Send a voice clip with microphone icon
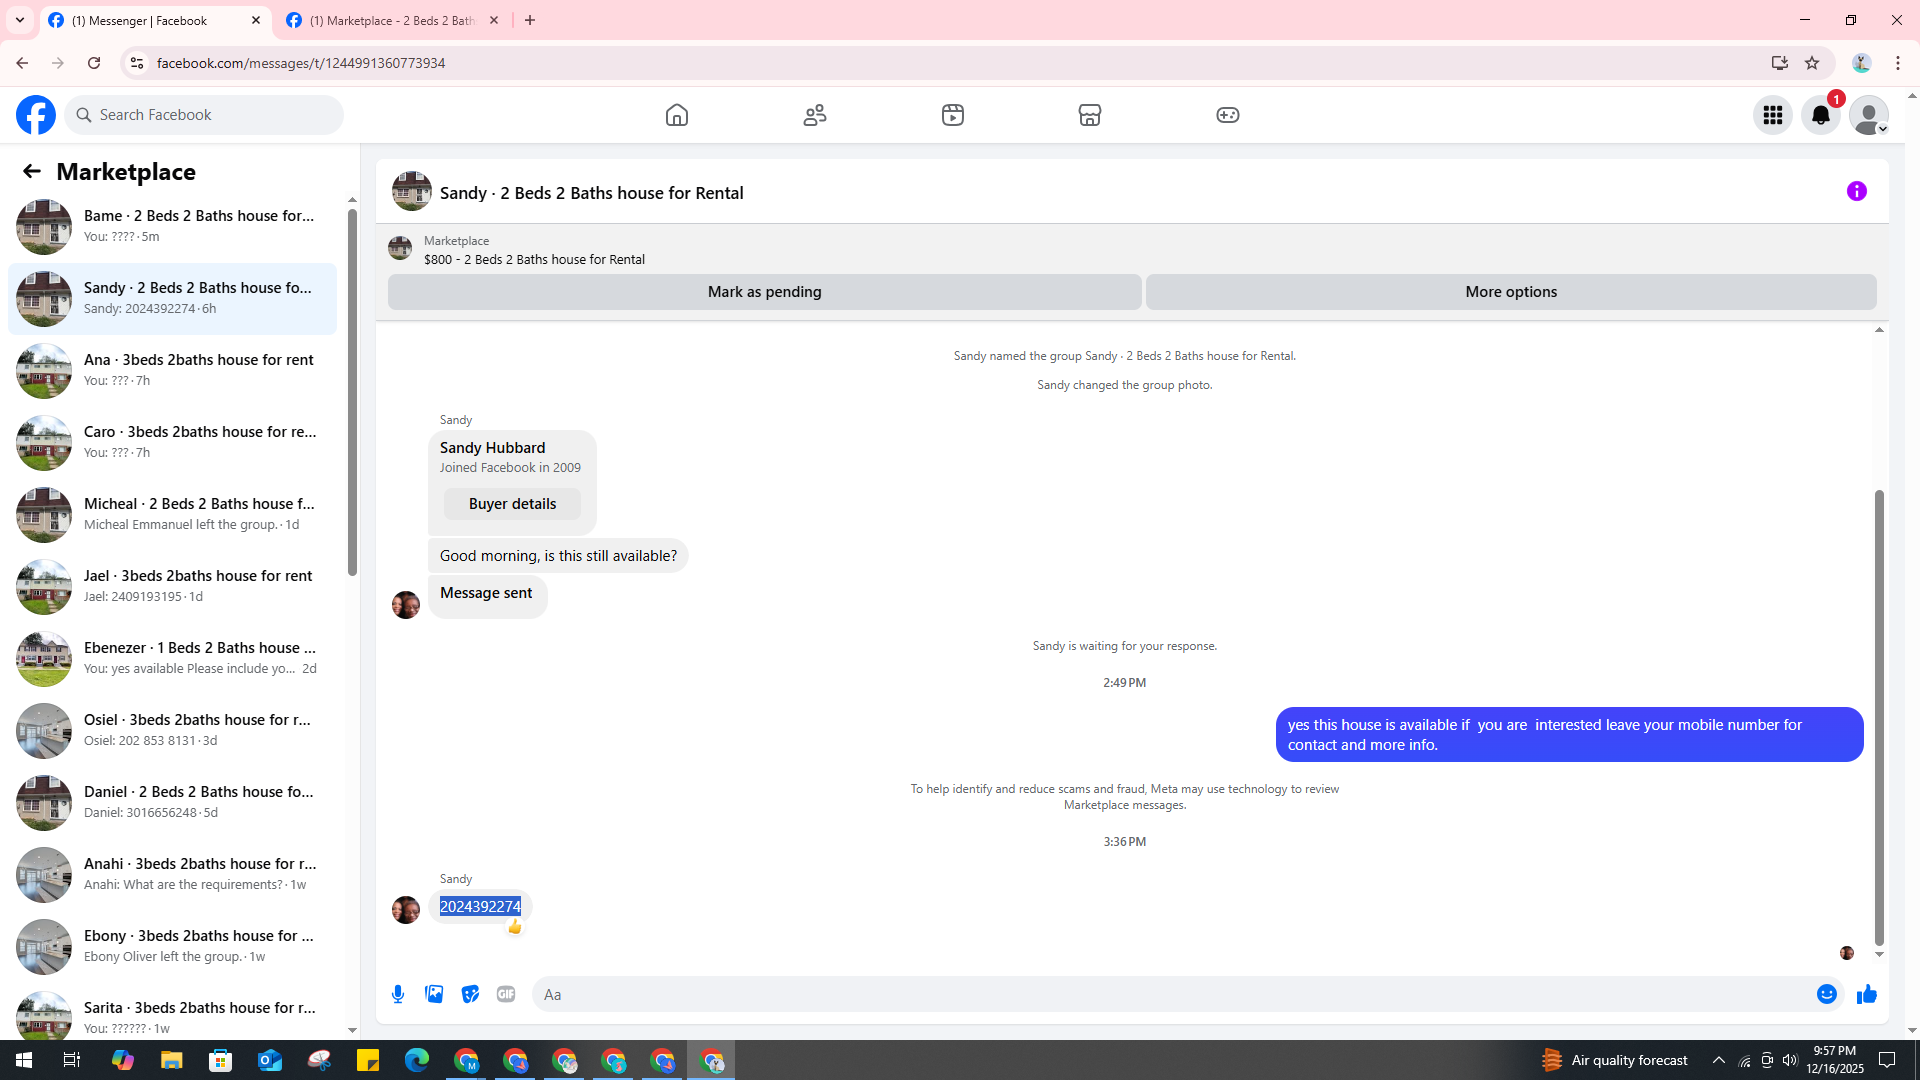 [x=398, y=994]
